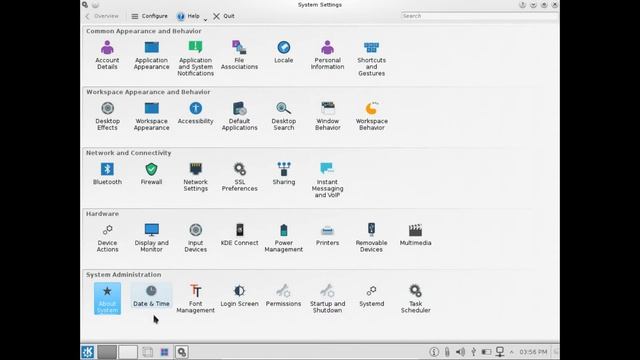The width and height of the screenshot is (640, 360).
Task: Open the notifications info tray icon
Action: point(434,352)
